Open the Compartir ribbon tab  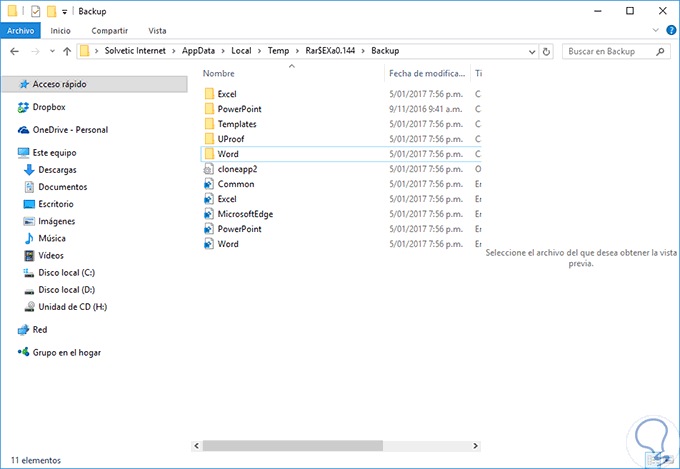click(109, 31)
